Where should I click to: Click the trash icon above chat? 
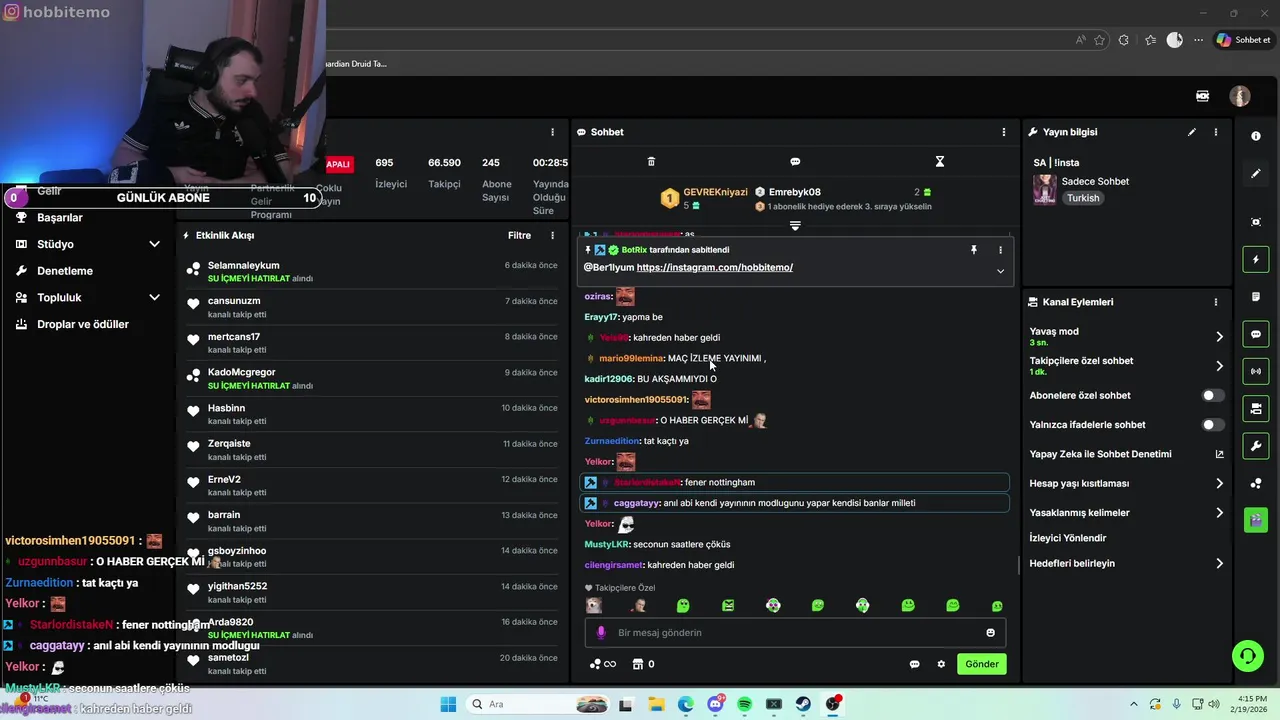pos(651,161)
